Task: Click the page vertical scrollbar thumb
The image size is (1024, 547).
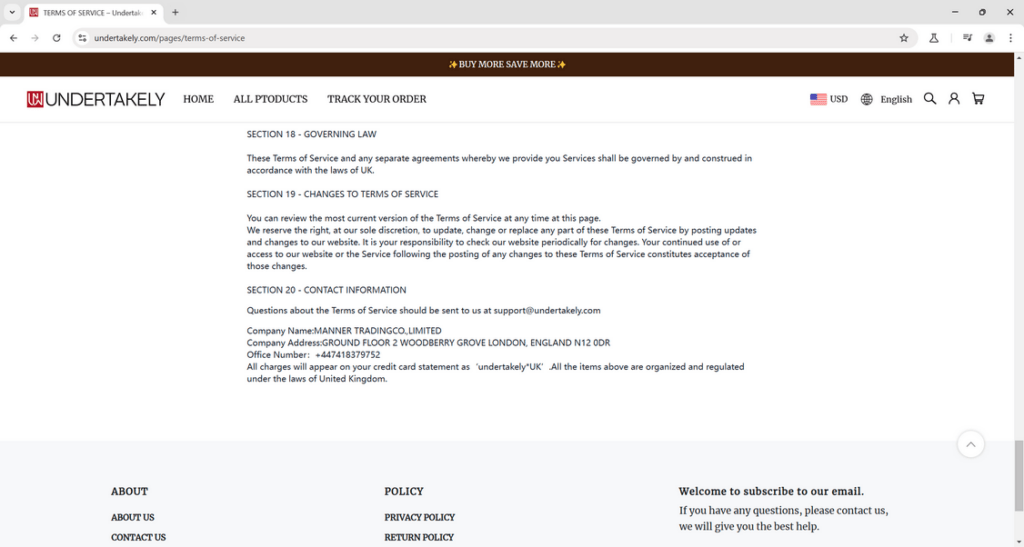Action: [1018, 477]
